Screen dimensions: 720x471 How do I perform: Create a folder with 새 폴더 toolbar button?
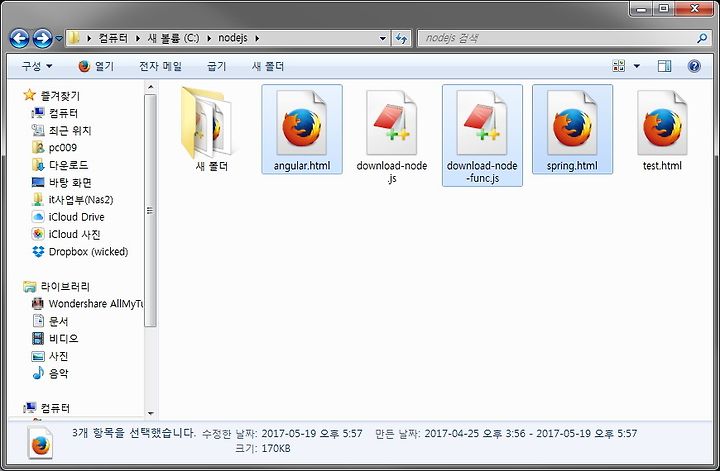pos(268,67)
